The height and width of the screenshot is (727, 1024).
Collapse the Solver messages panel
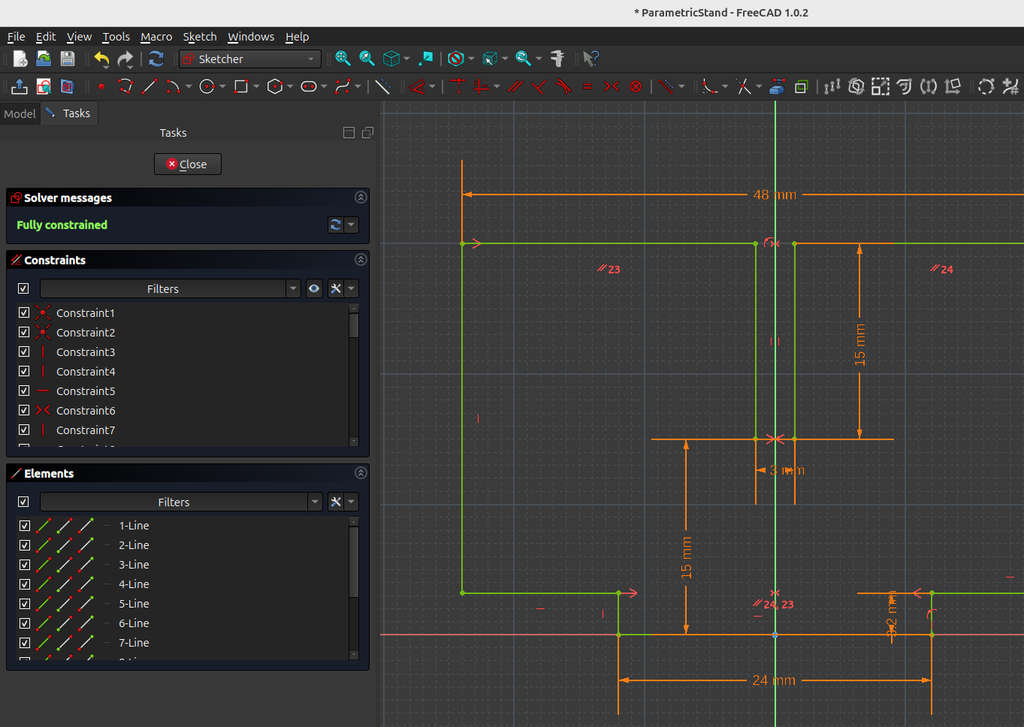click(x=360, y=198)
